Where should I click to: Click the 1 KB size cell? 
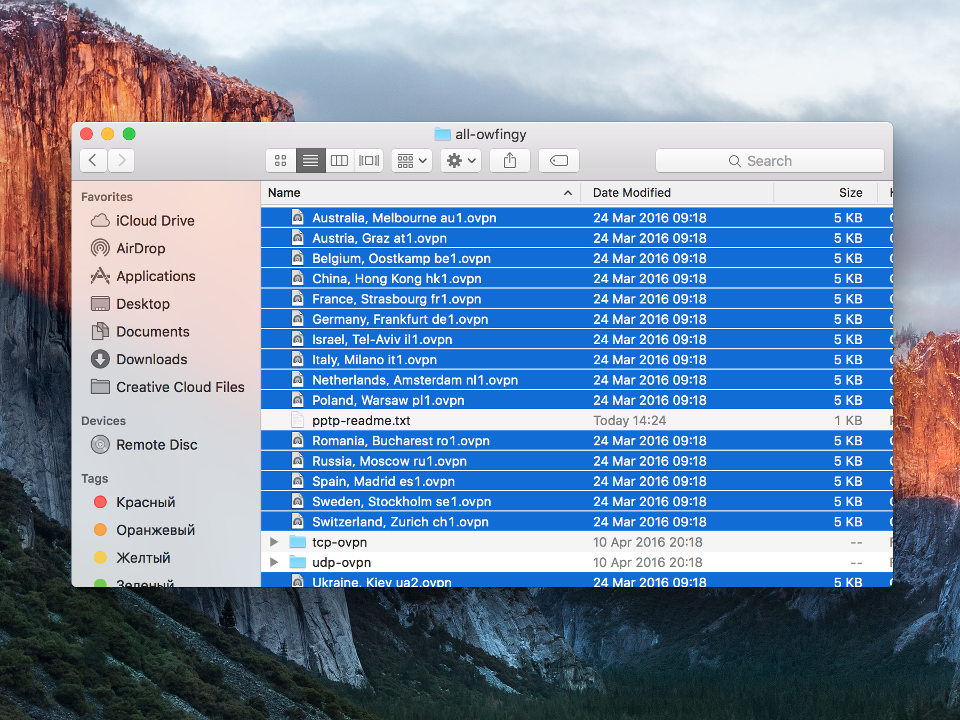848,421
